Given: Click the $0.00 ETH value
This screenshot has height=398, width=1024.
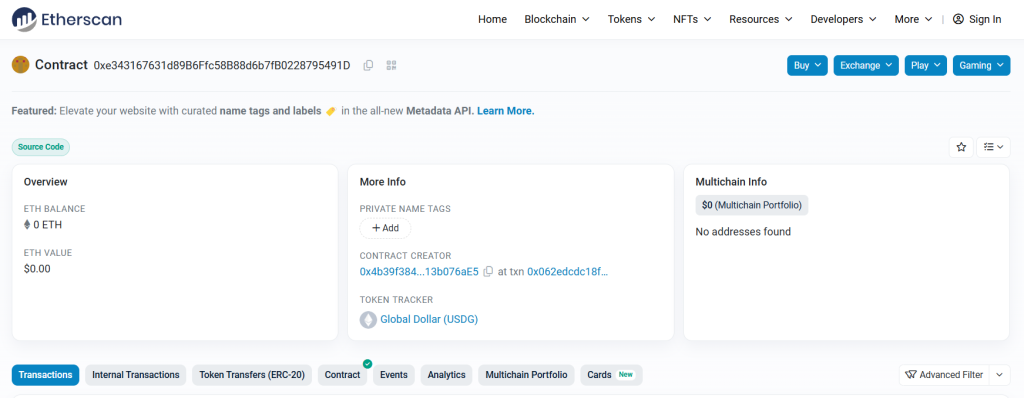Looking at the screenshot, I should pyautogui.click(x=37, y=269).
